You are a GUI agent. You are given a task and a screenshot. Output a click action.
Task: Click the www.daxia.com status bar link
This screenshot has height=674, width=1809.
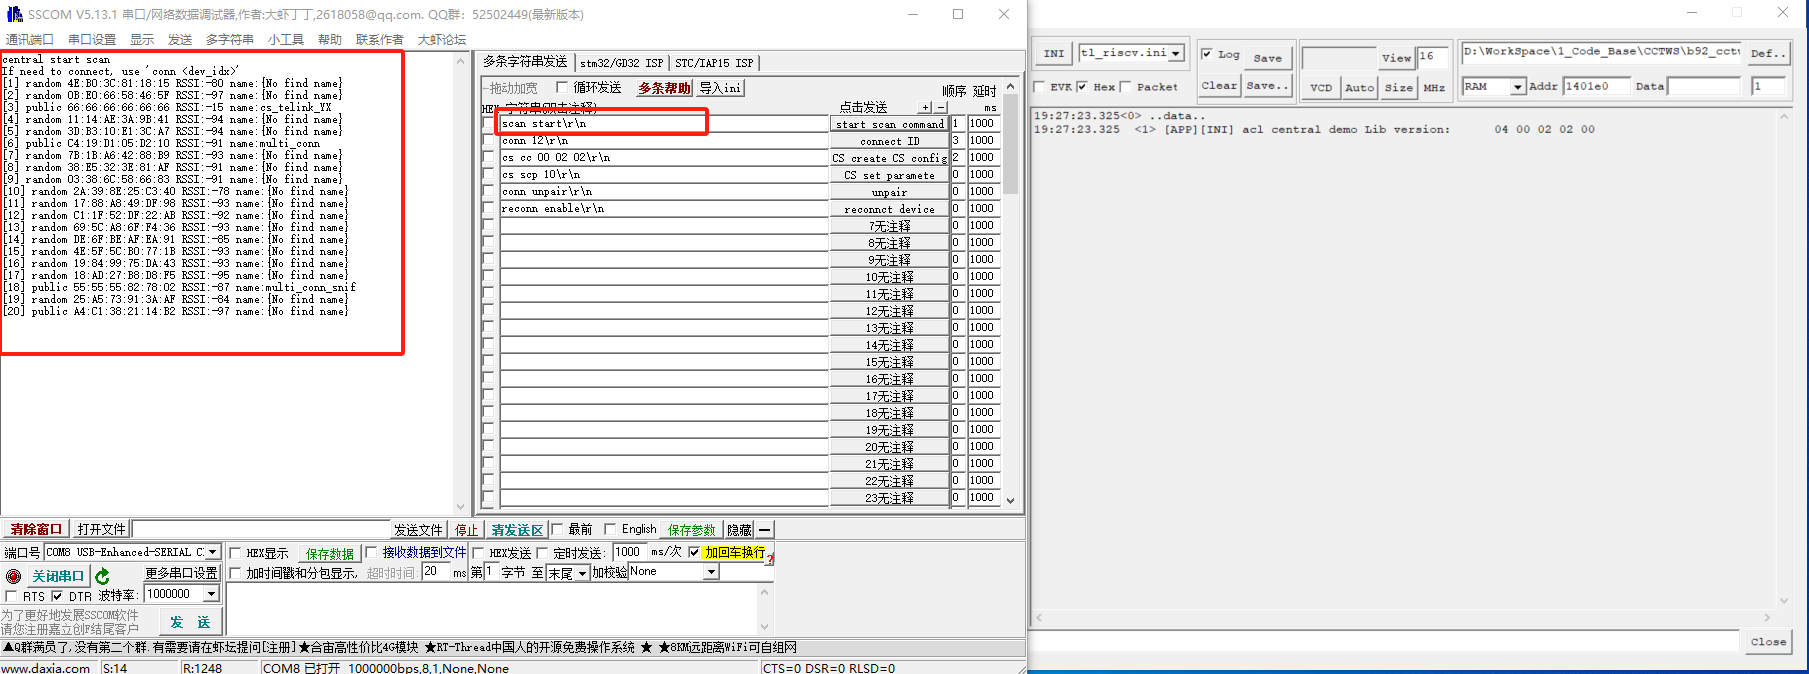[46, 667]
